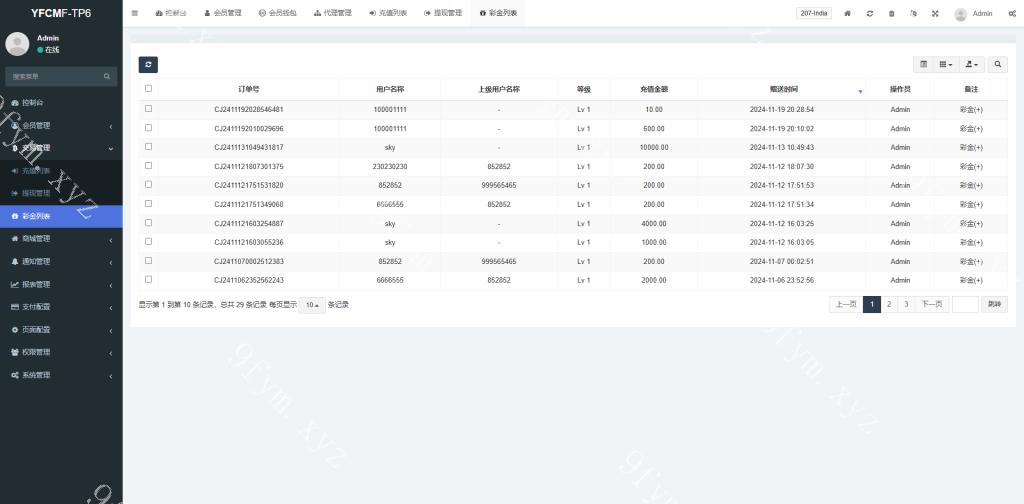The image size is (1024, 504).
Task: Open the settings gears icon at top right
Action: coord(1012,13)
